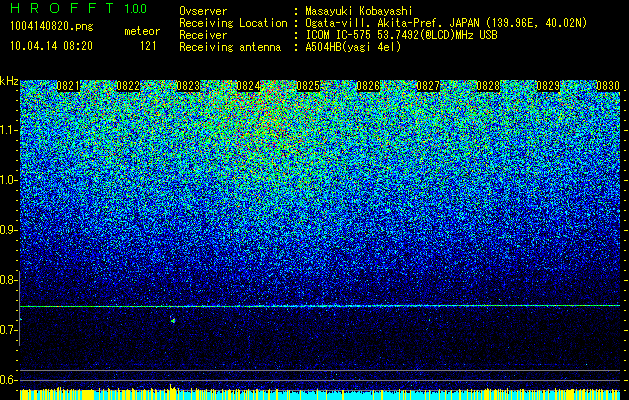Click the 0821 time marker
The height and width of the screenshot is (400, 629).
pyautogui.click(x=68, y=86)
